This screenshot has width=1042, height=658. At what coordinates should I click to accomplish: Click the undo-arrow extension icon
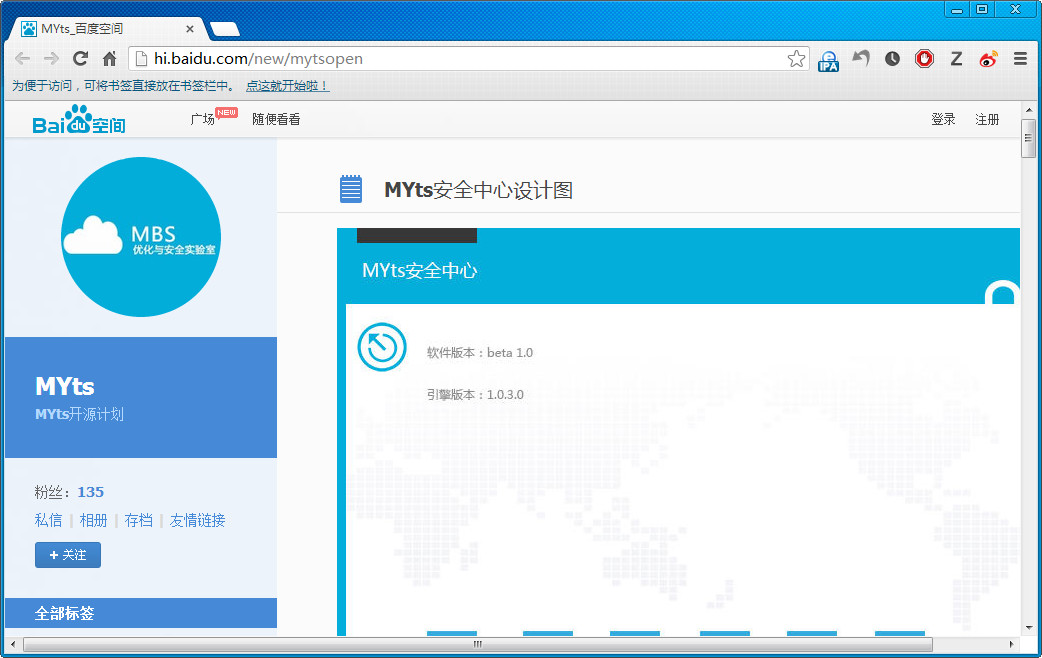[861, 58]
